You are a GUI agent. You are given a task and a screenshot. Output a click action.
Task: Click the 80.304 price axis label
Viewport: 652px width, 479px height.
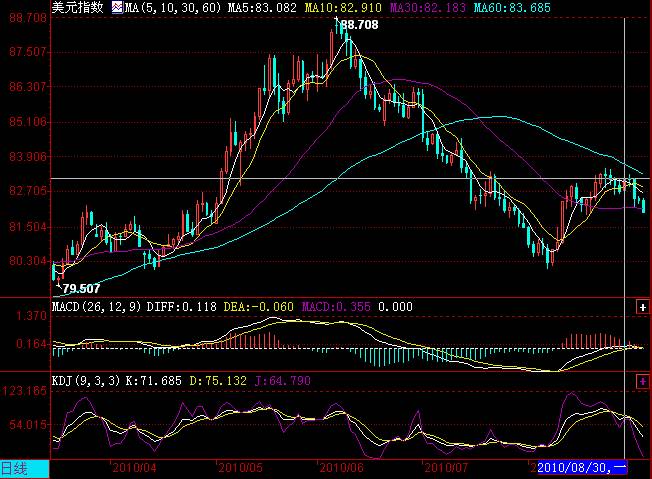coord(28,261)
